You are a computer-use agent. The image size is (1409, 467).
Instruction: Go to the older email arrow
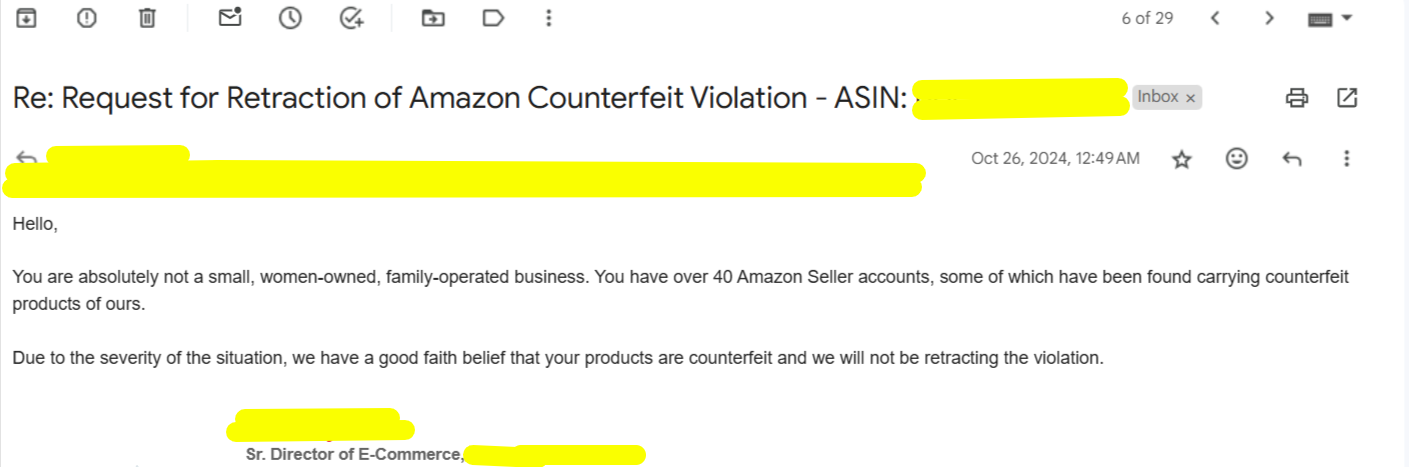point(1269,18)
